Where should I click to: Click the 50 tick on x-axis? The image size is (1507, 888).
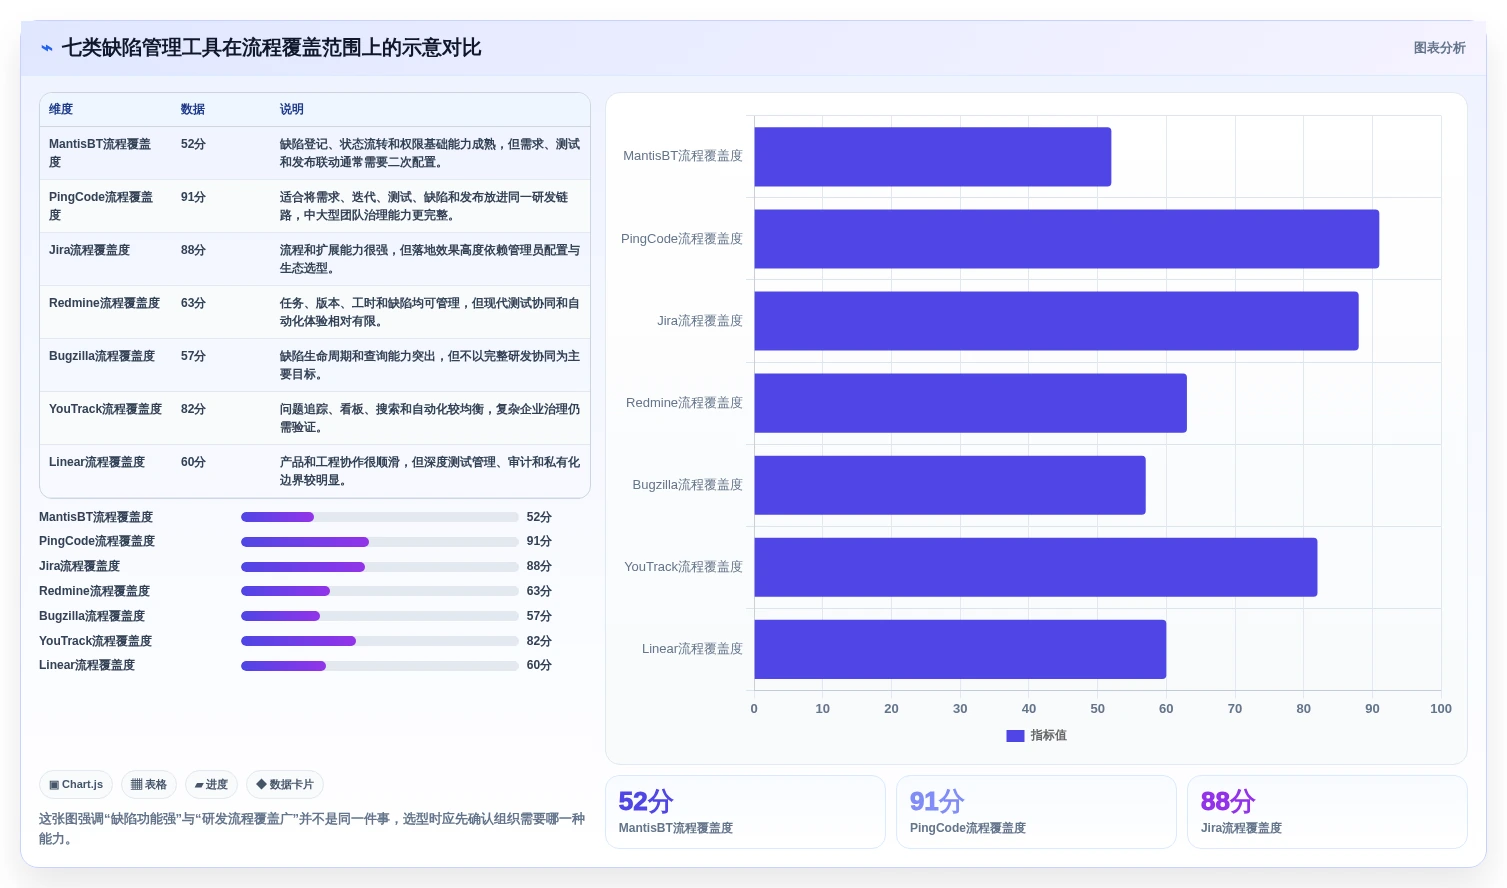(1097, 709)
